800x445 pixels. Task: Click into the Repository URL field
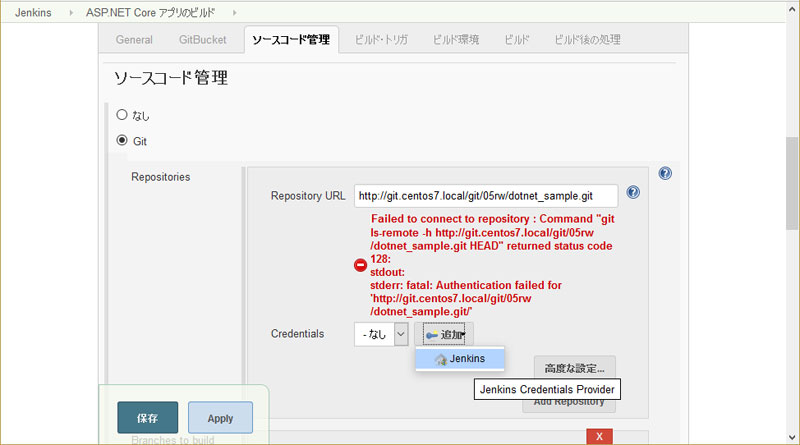[x=486, y=196]
